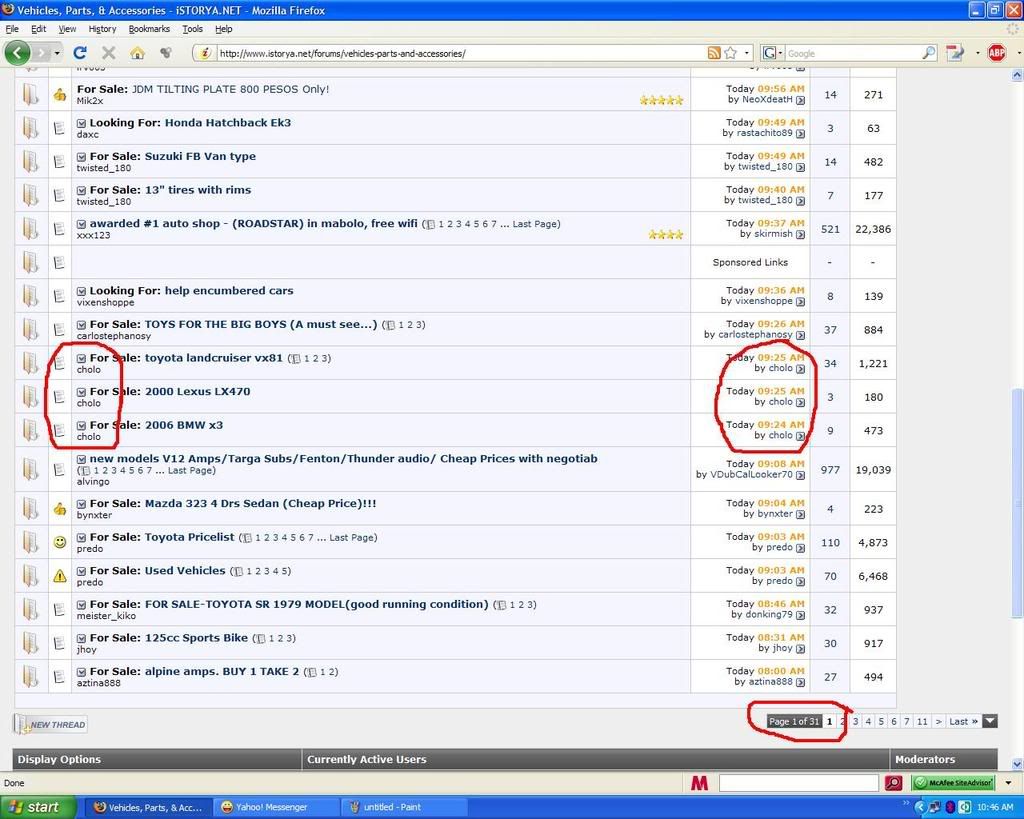Go to page 3 of the forum listing

click(x=856, y=722)
